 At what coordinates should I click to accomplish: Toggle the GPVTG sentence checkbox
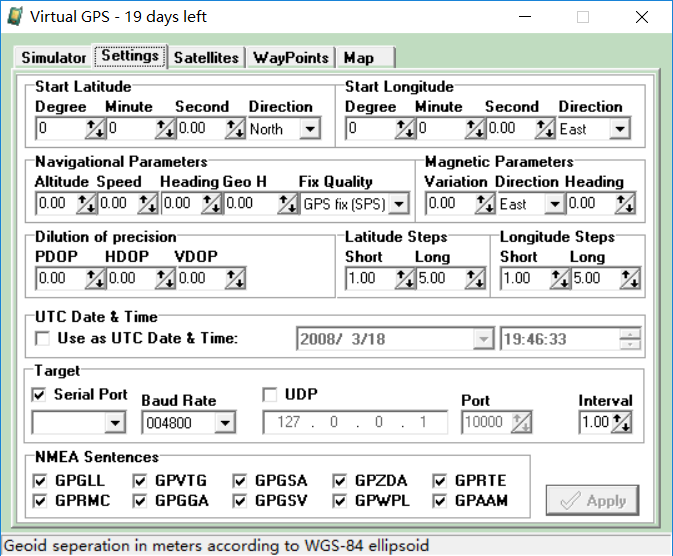coord(139,481)
